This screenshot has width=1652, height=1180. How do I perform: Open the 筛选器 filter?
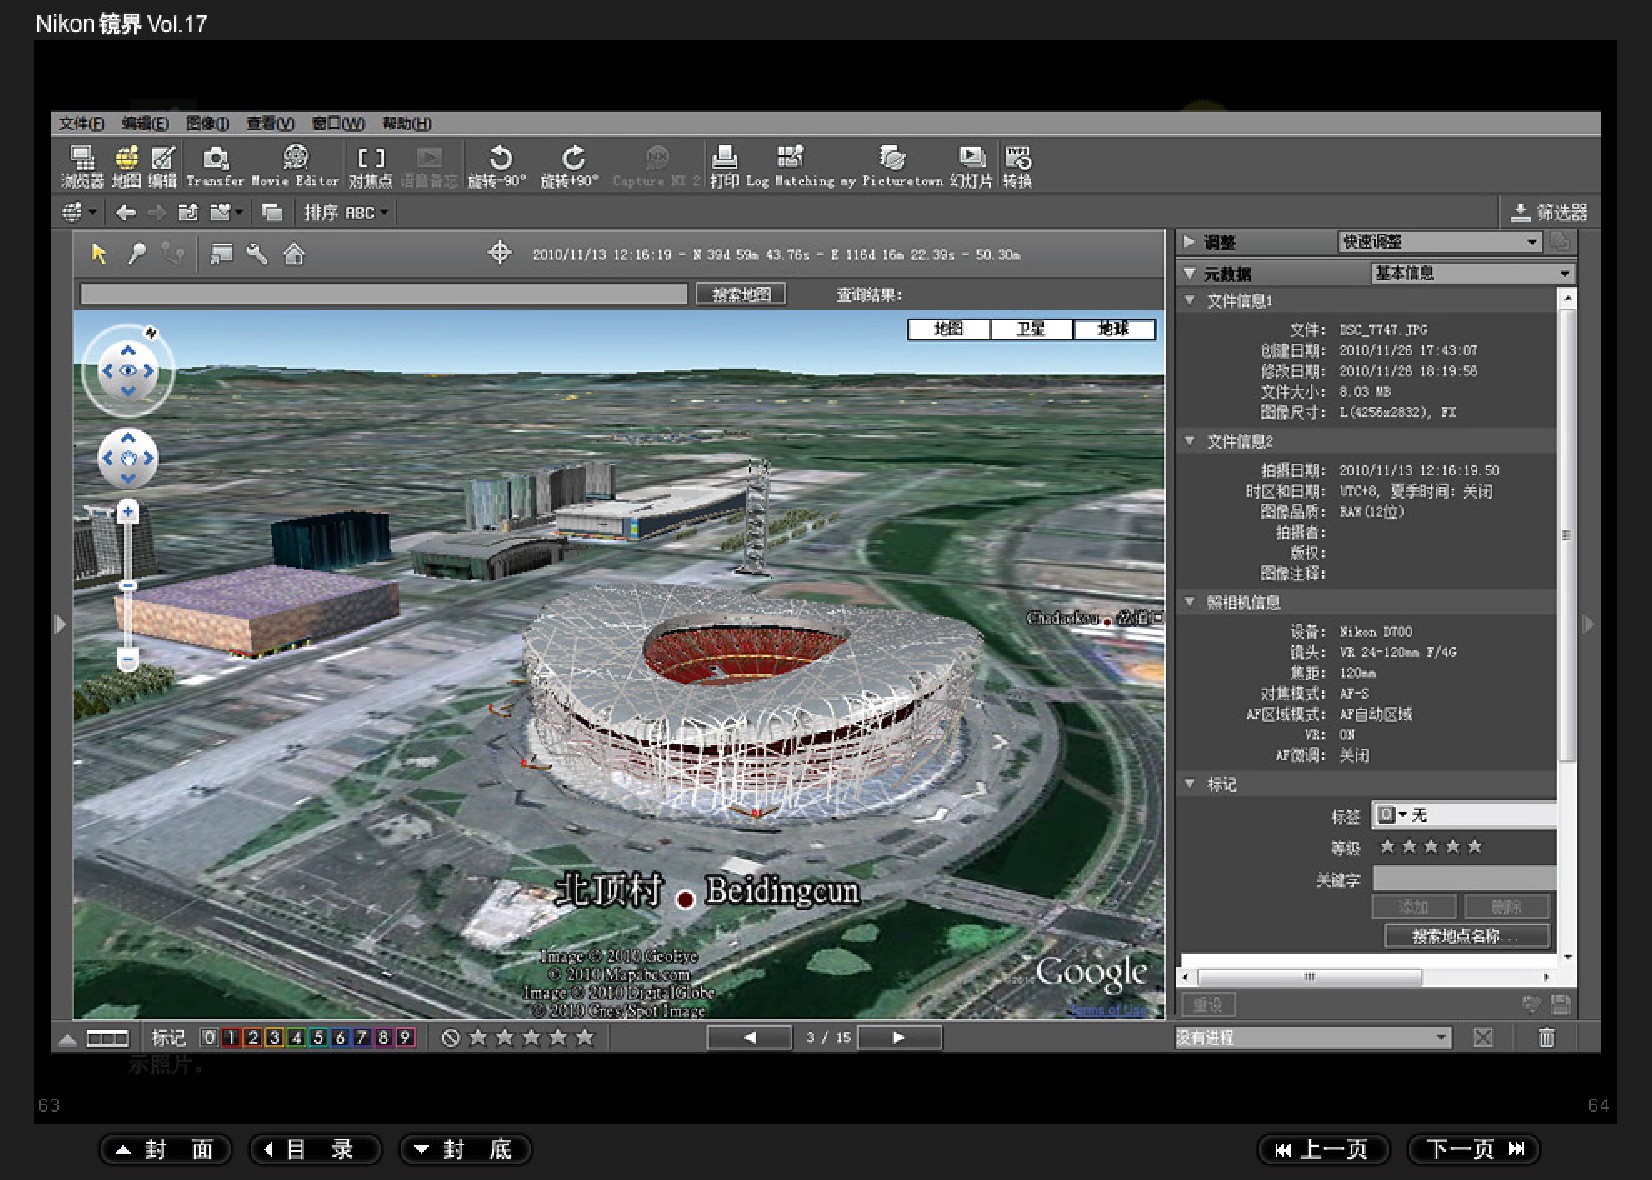pos(1549,212)
